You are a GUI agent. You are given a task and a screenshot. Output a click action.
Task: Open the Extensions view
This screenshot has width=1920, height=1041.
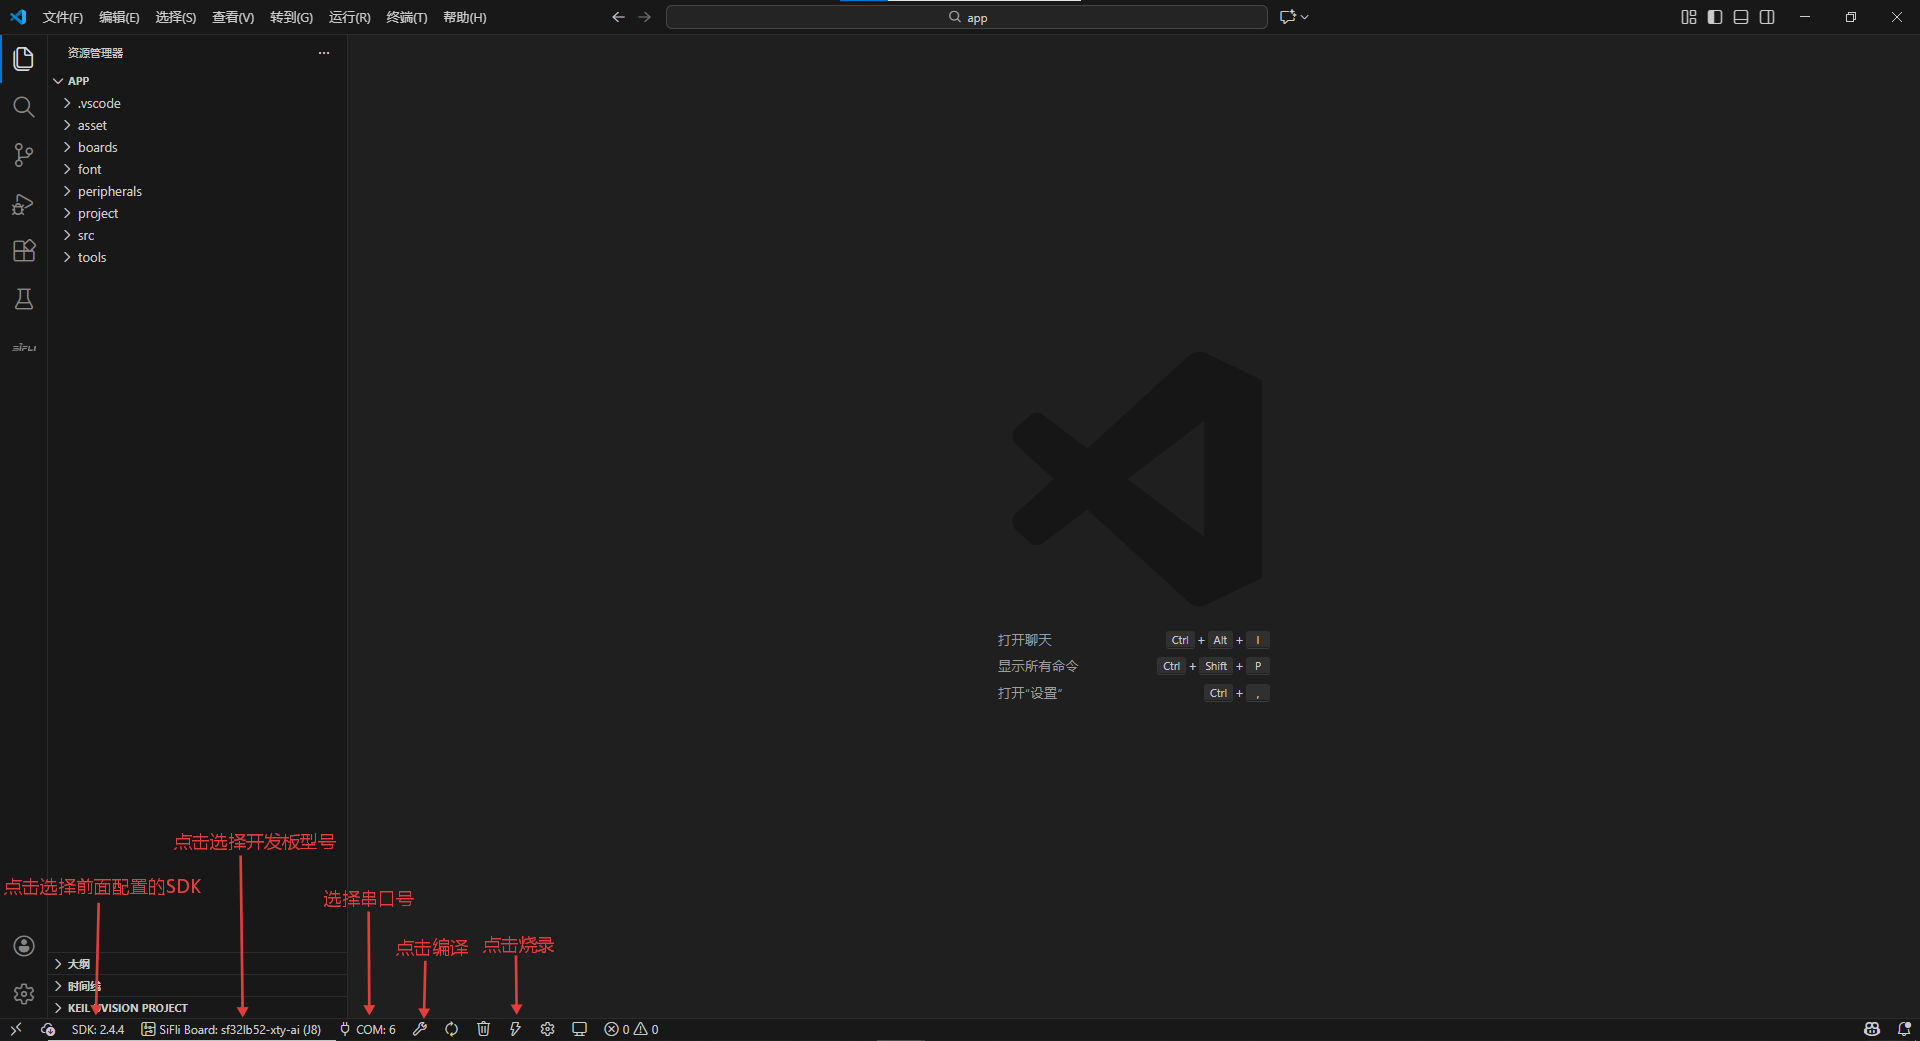tap(23, 251)
